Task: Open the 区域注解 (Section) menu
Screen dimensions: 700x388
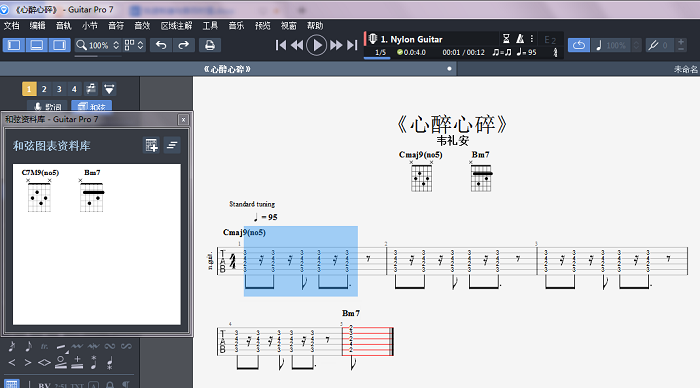Action: click(x=176, y=26)
